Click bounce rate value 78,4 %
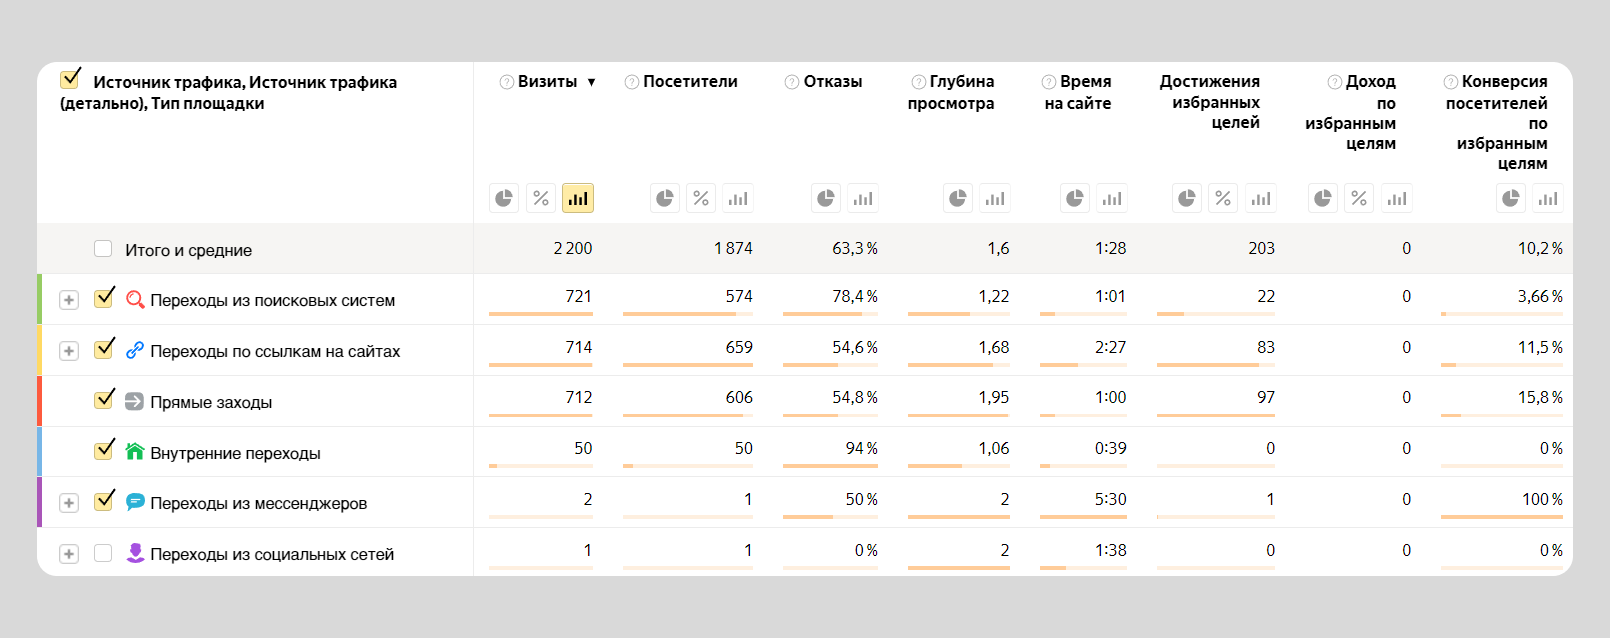This screenshot has height=638, width=1610. coord(855,296)
